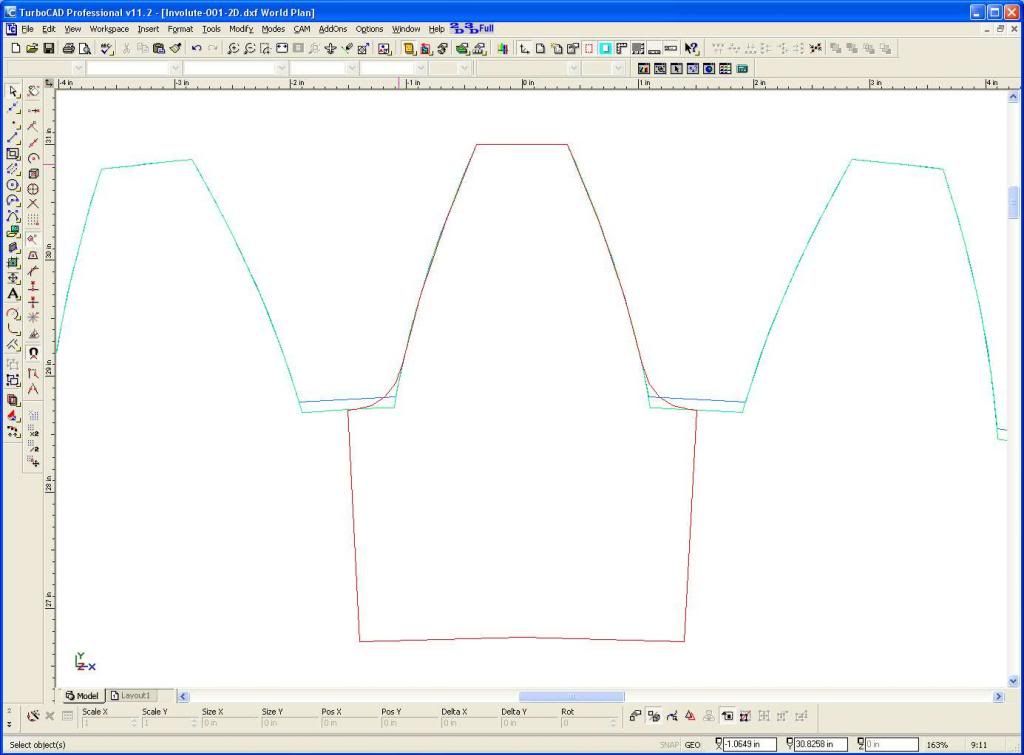Open the Format menu

pos(180,29)
